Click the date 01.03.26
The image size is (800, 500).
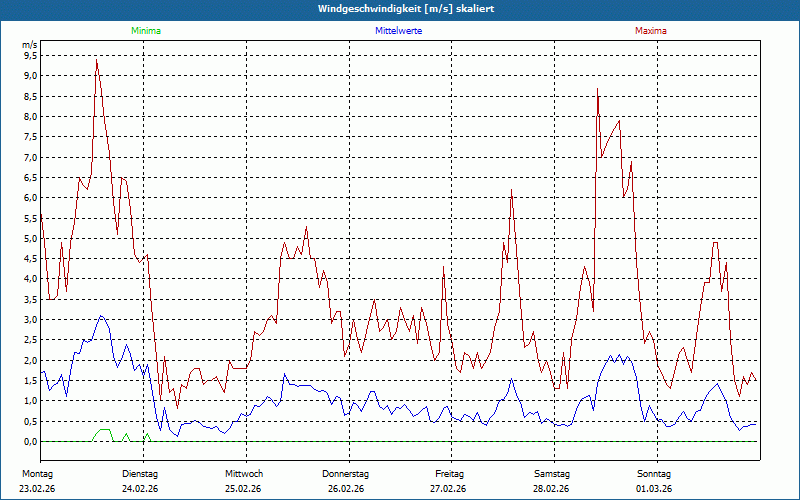(x=654, y=489)
